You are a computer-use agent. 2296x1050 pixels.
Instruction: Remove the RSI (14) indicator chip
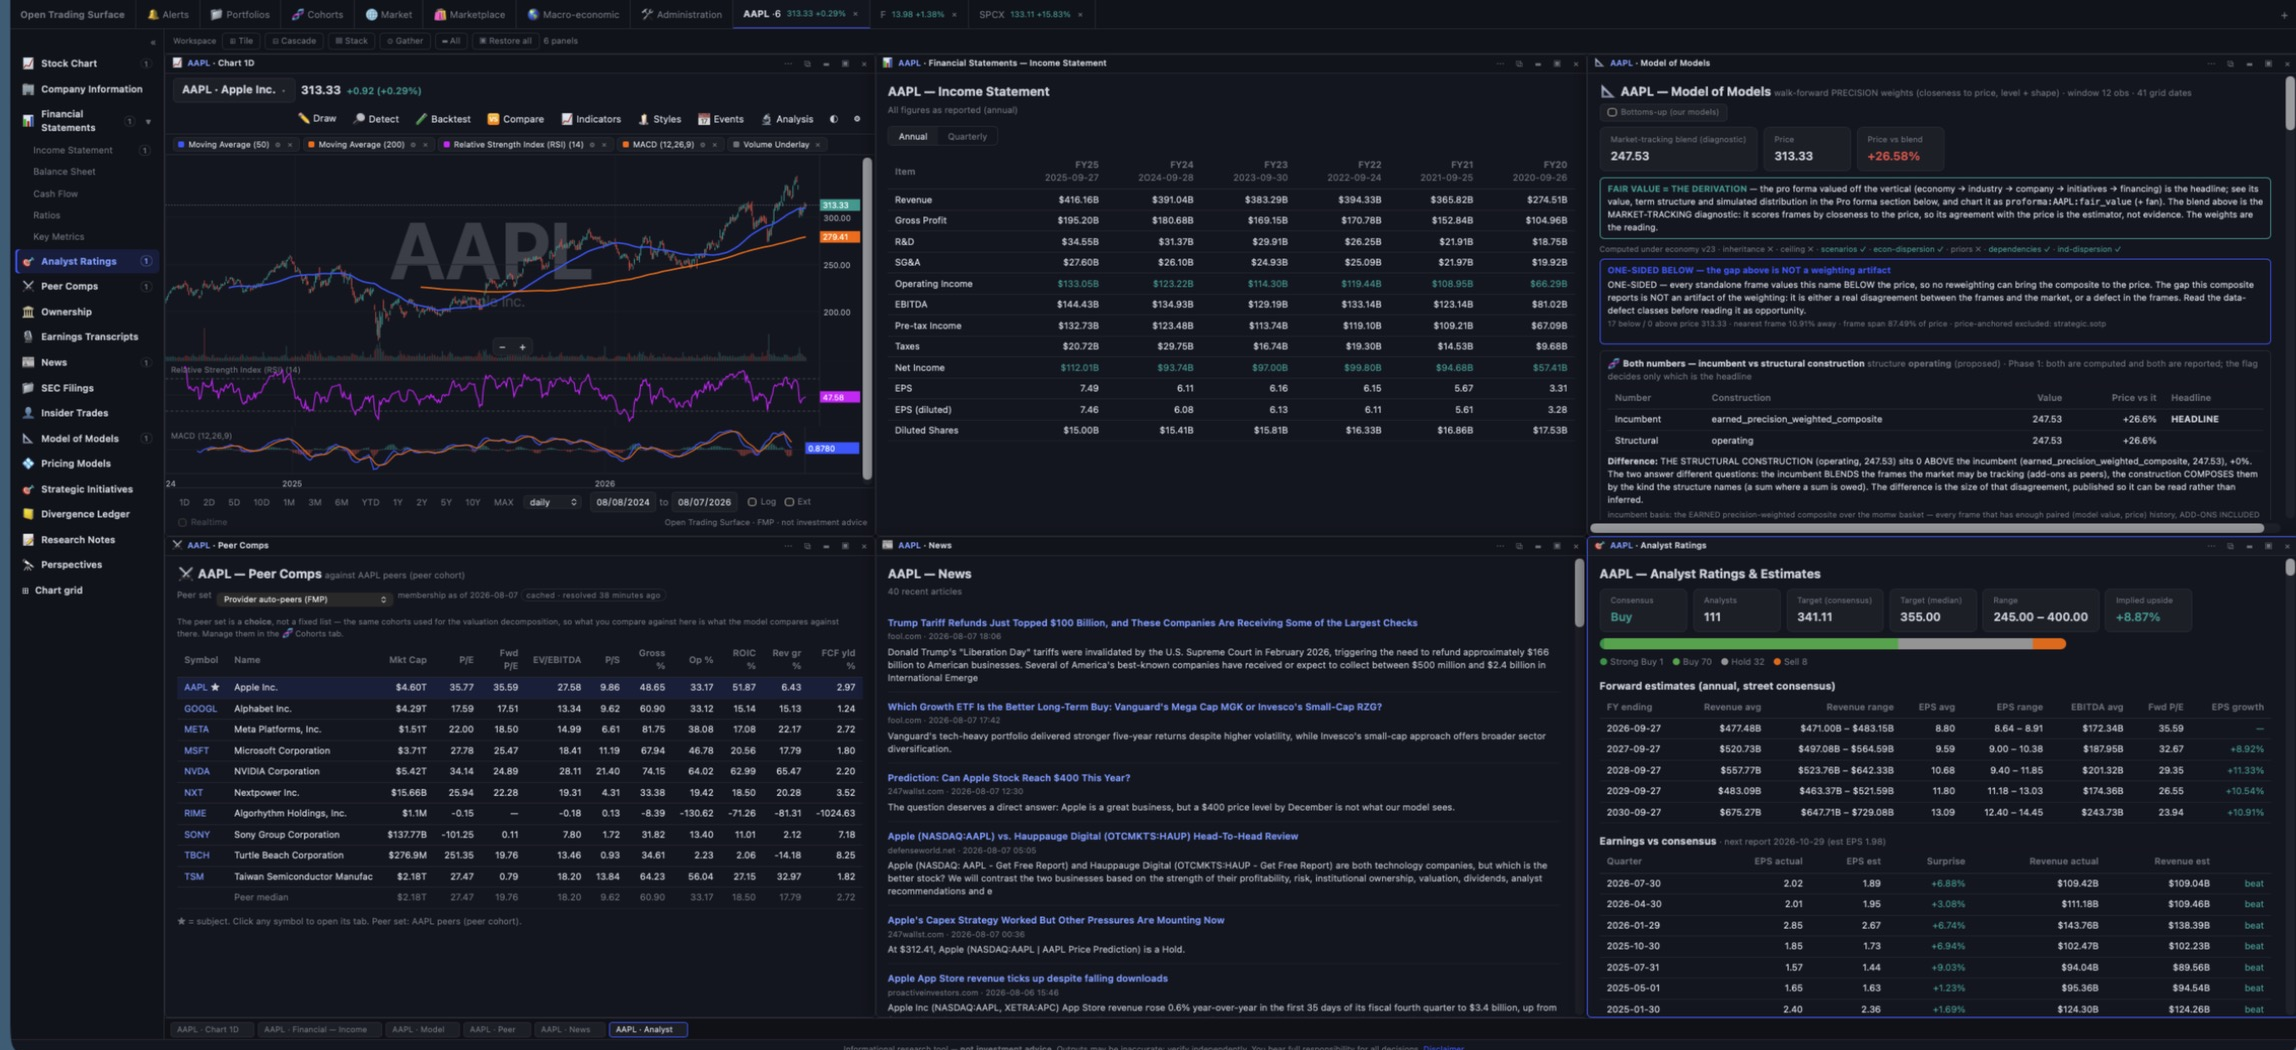604,145
